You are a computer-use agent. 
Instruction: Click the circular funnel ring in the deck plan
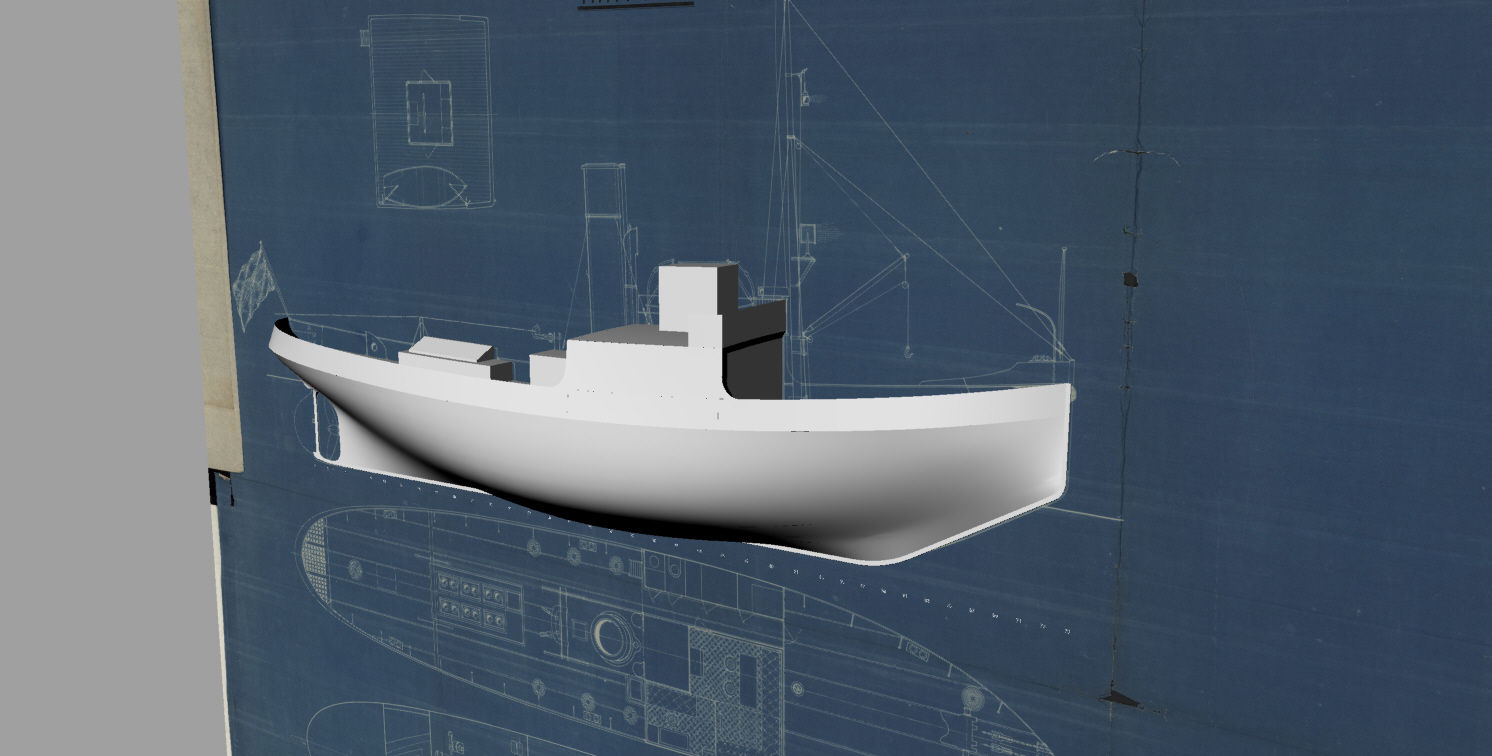tap(610, 635)
